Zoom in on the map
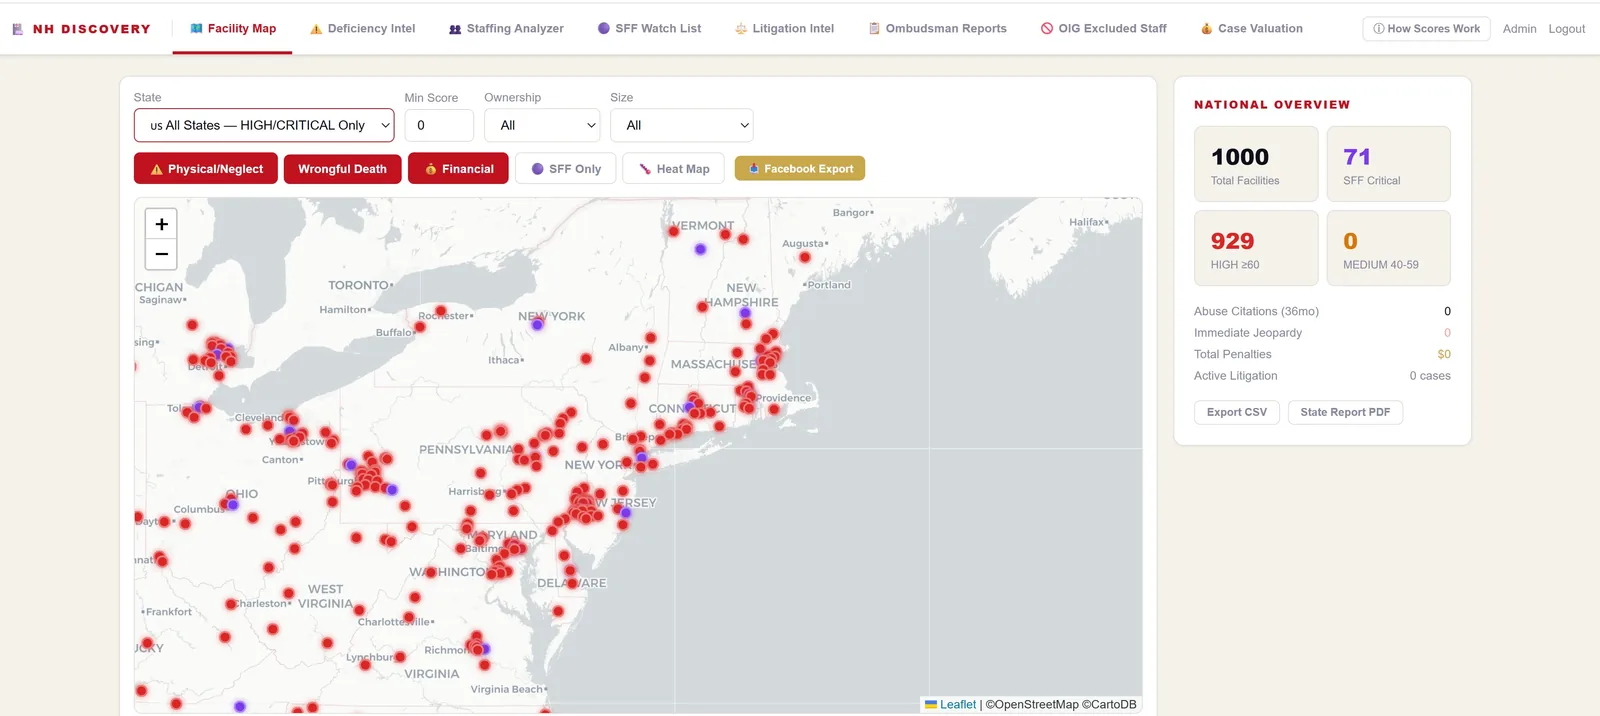The width and height of the screenshot is (1600, 716). (x=161, y=224)
